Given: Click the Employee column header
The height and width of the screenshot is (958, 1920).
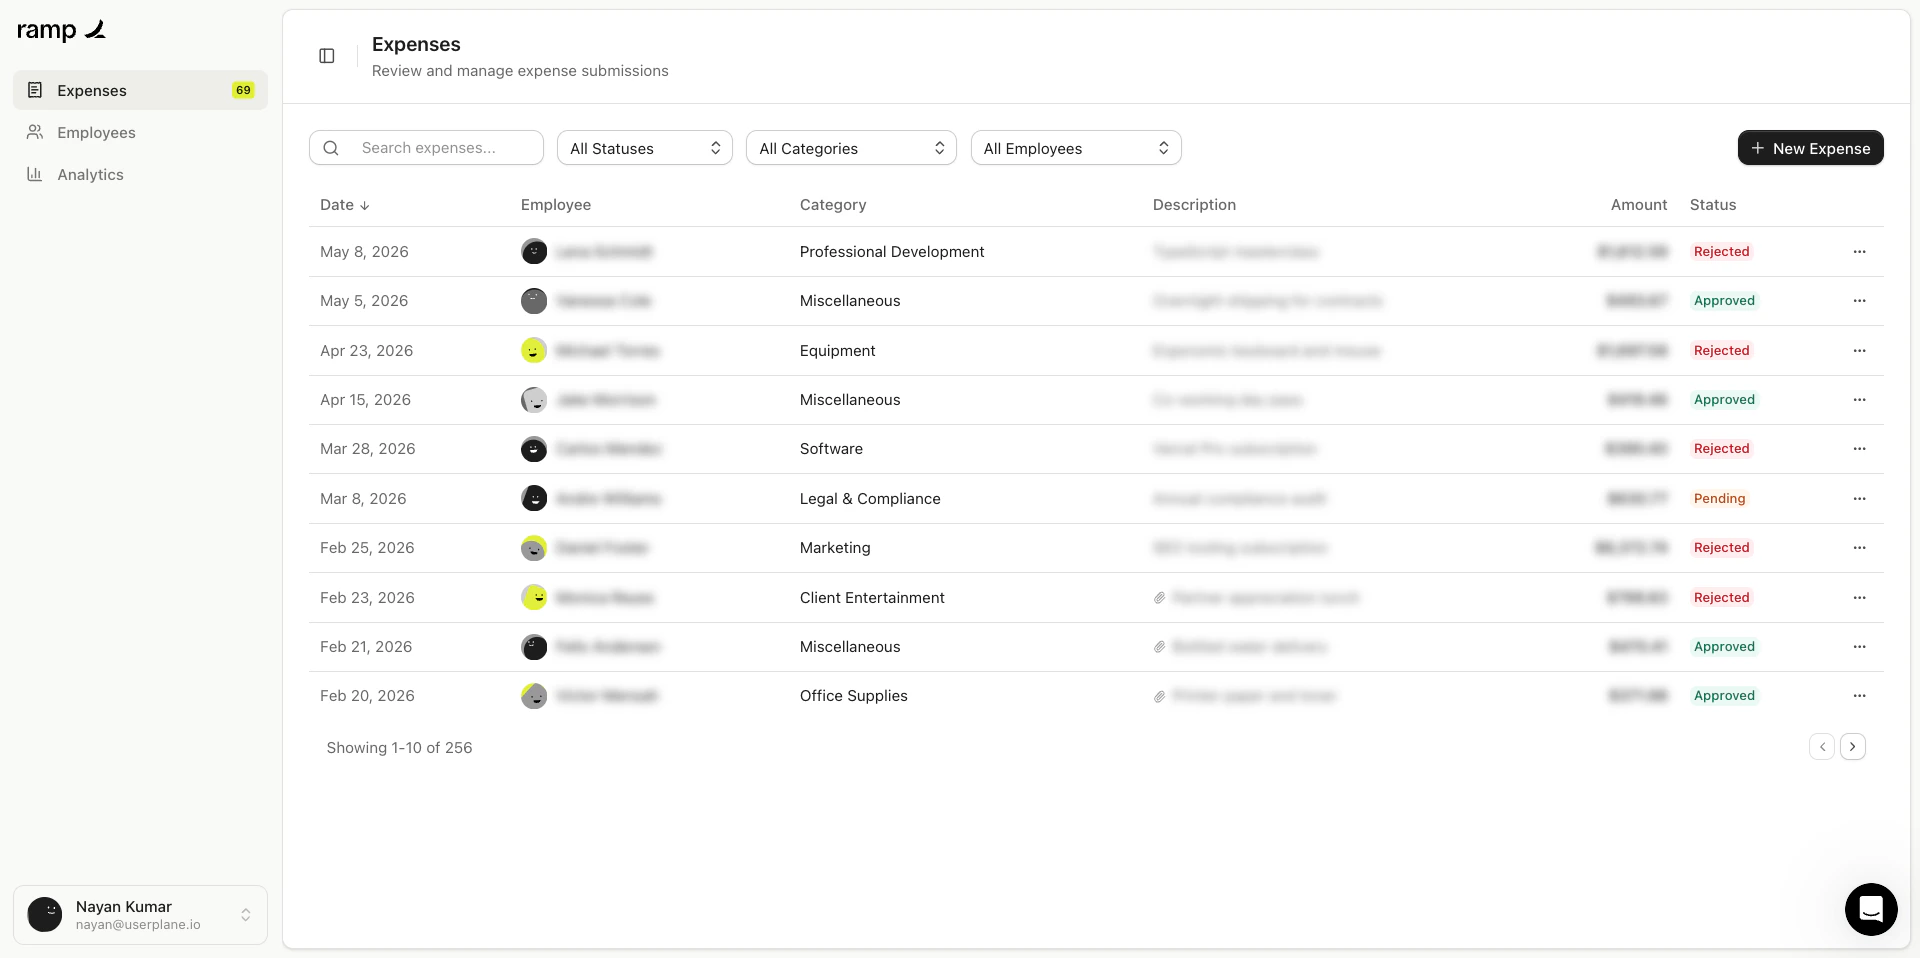Looking at the screenshot, I should pos(556,205).
